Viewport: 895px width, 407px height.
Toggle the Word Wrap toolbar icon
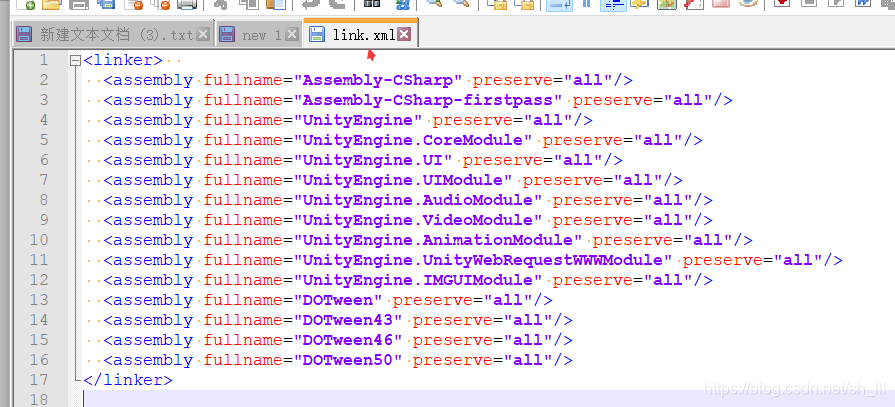pyautogui.click(x=559, y=5)
